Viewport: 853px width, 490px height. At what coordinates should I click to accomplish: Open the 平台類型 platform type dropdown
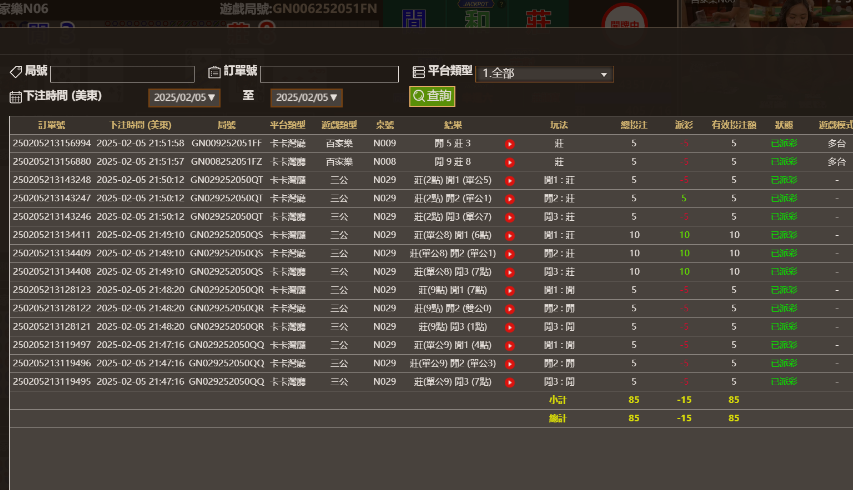click(x=546, y=74)
